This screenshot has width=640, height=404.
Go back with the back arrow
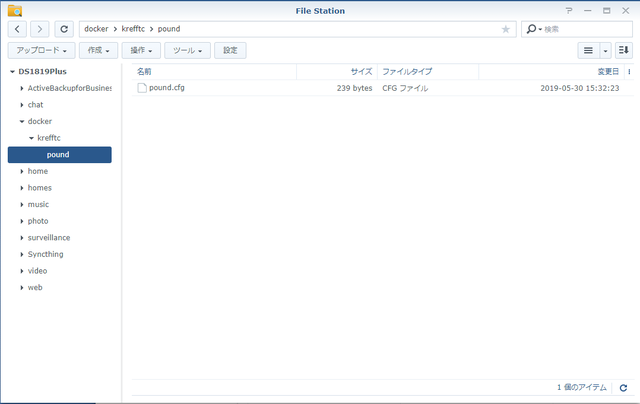tap(17, 29)
